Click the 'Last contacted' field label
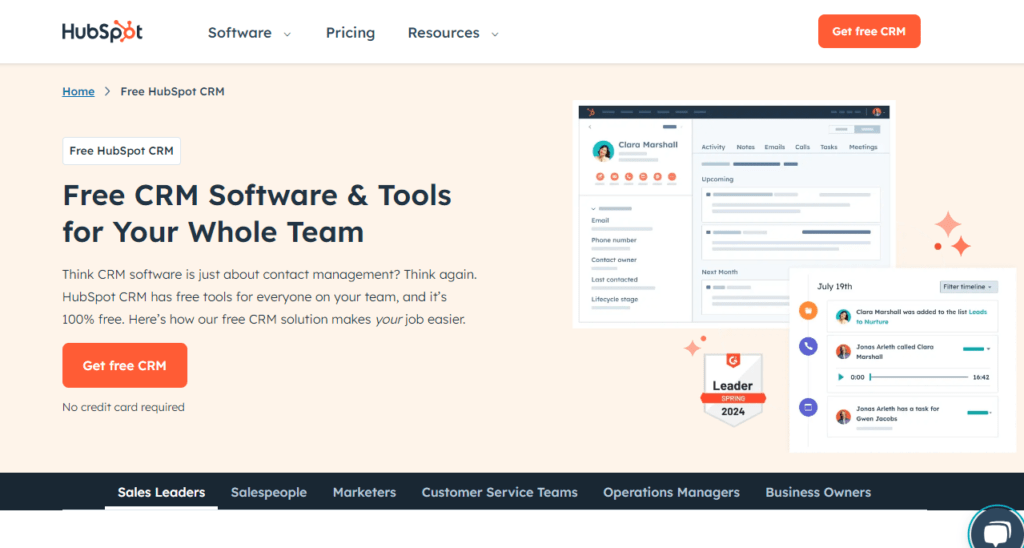This screenshot has height=548, width=1024. (615, 280)
